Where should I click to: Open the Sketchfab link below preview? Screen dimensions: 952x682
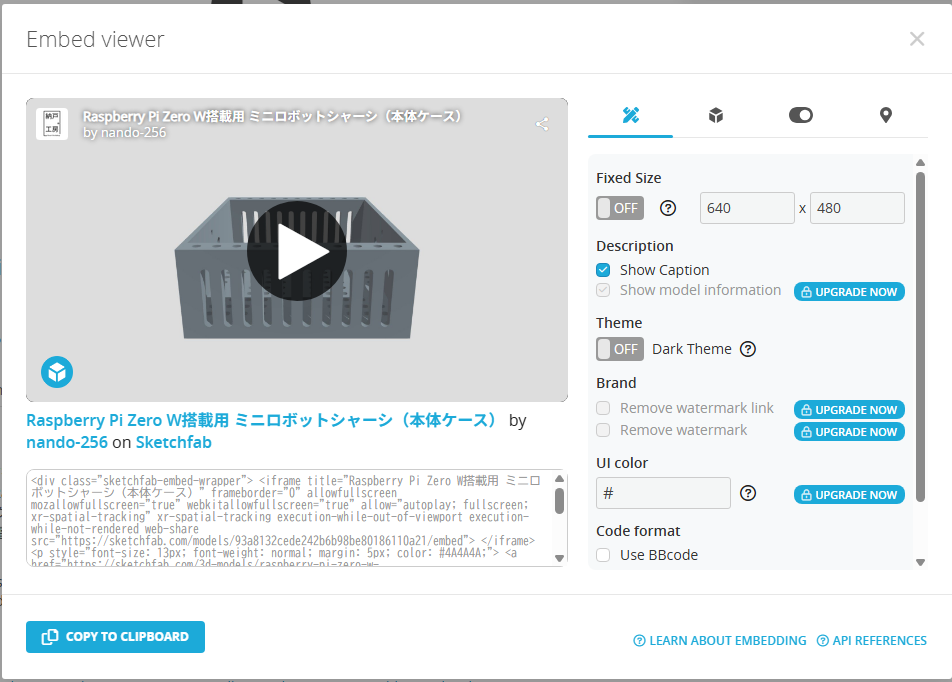point(174,442)
